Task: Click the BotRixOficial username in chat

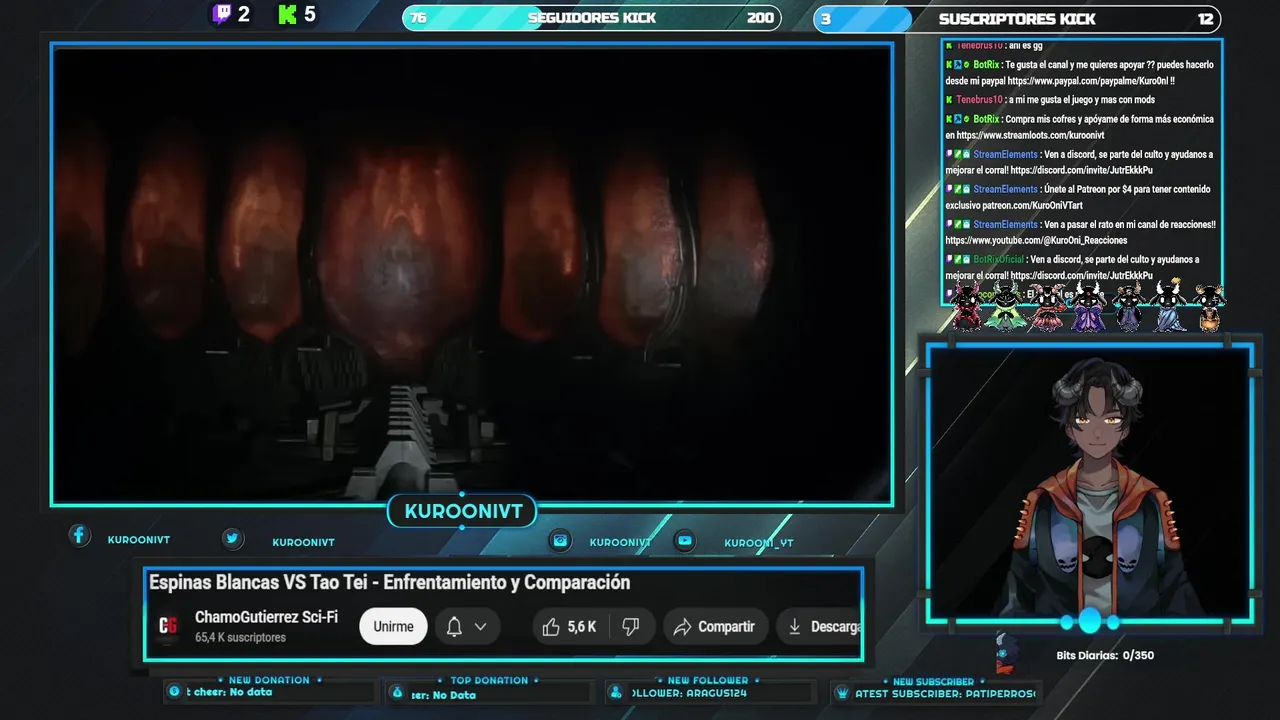Action: pyautogui.click(x=999, y=260)
